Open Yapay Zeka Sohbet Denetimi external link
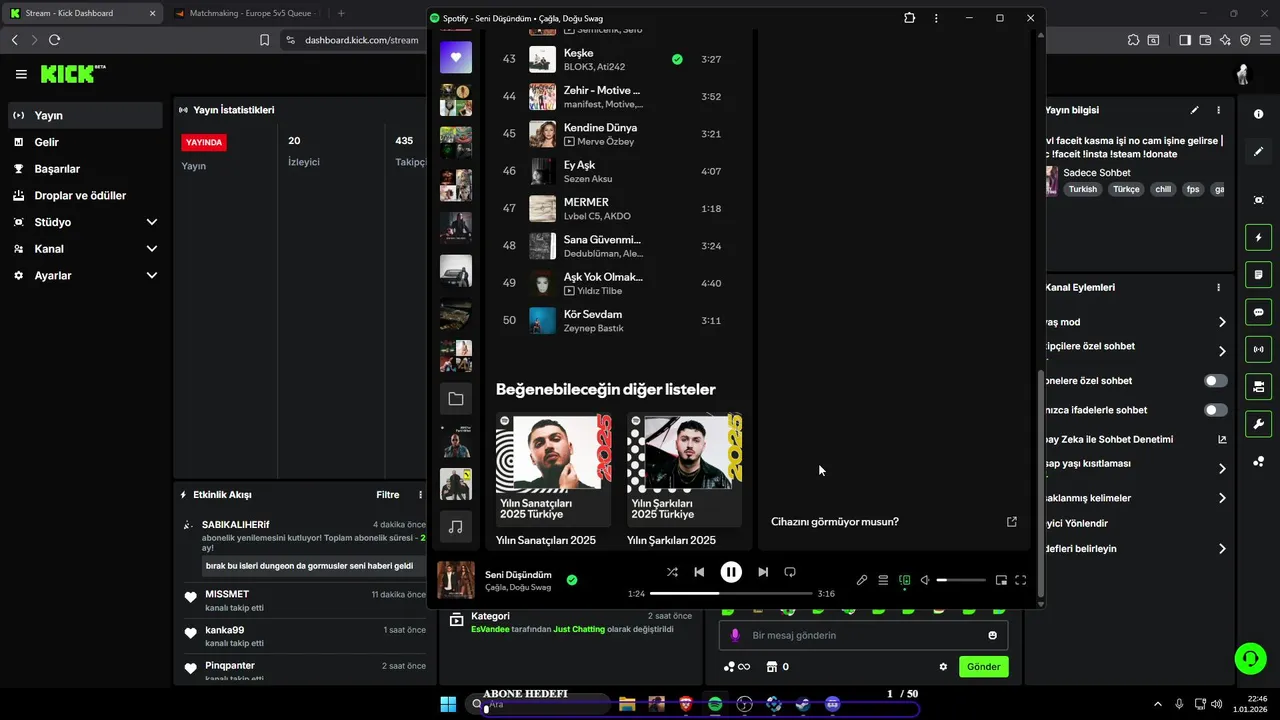The image size is (1280, 720). pos(1222,439)
